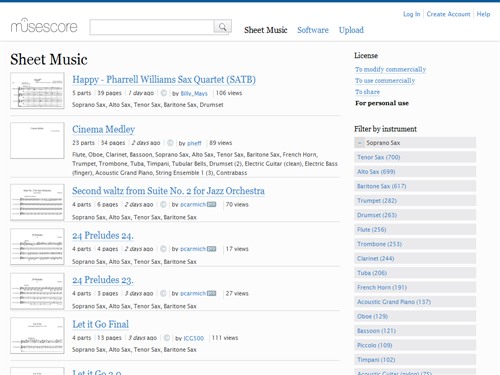Open Happy - Pharrell Williams Sax Quartet score

164,80
